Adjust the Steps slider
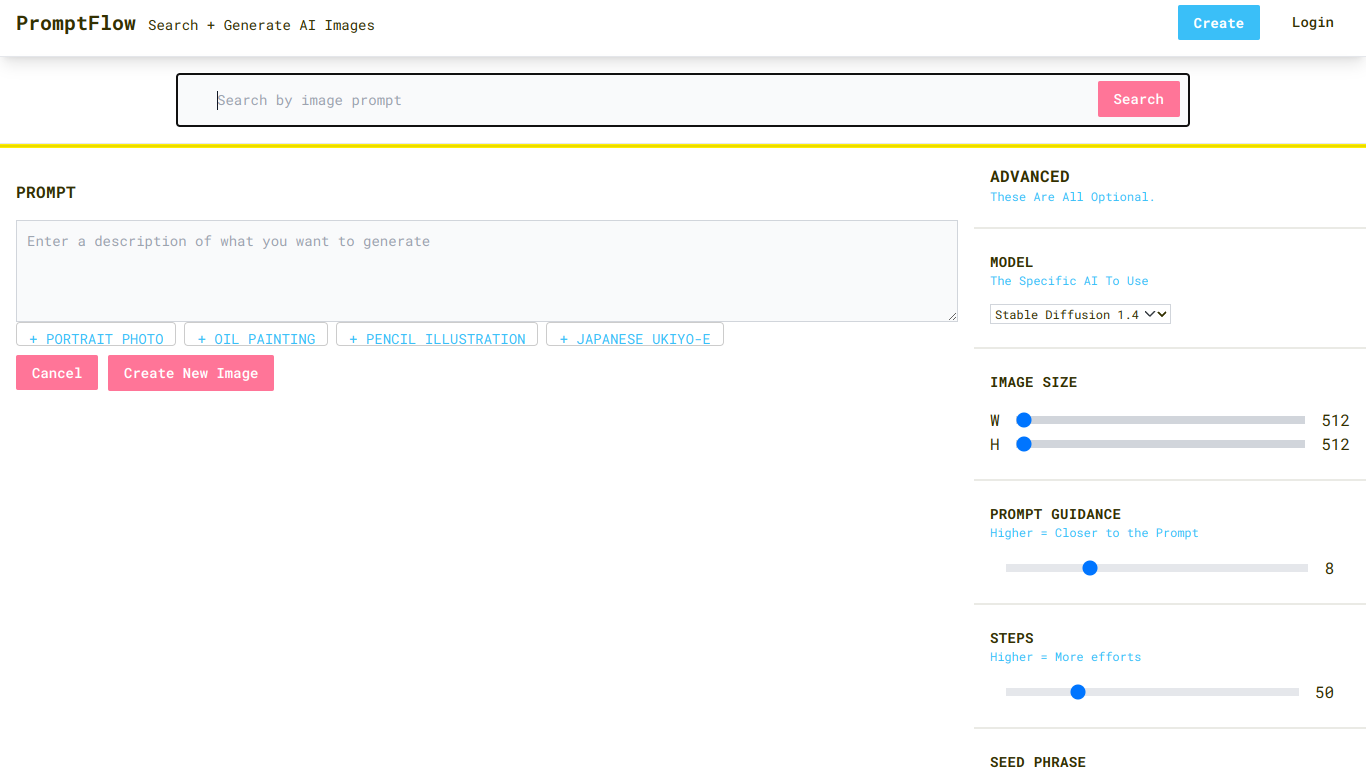Screen dimensions: 1366x768 tap(1152, 692)
